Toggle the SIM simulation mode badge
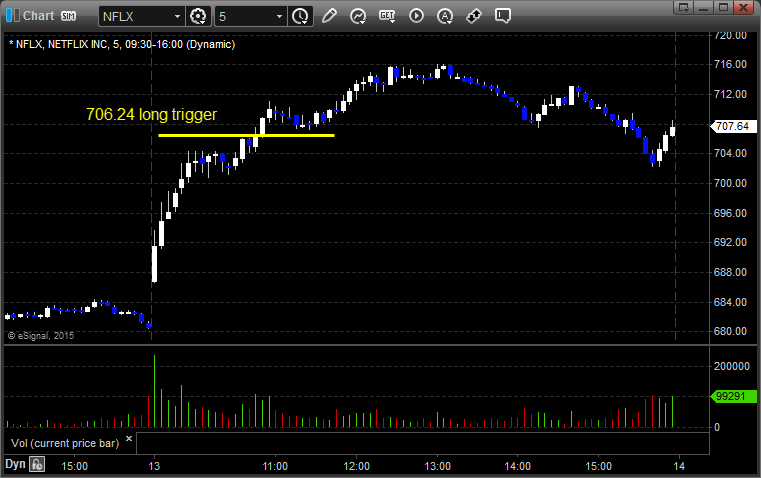This screenshot has width=761, height=478. pos(68,16)
